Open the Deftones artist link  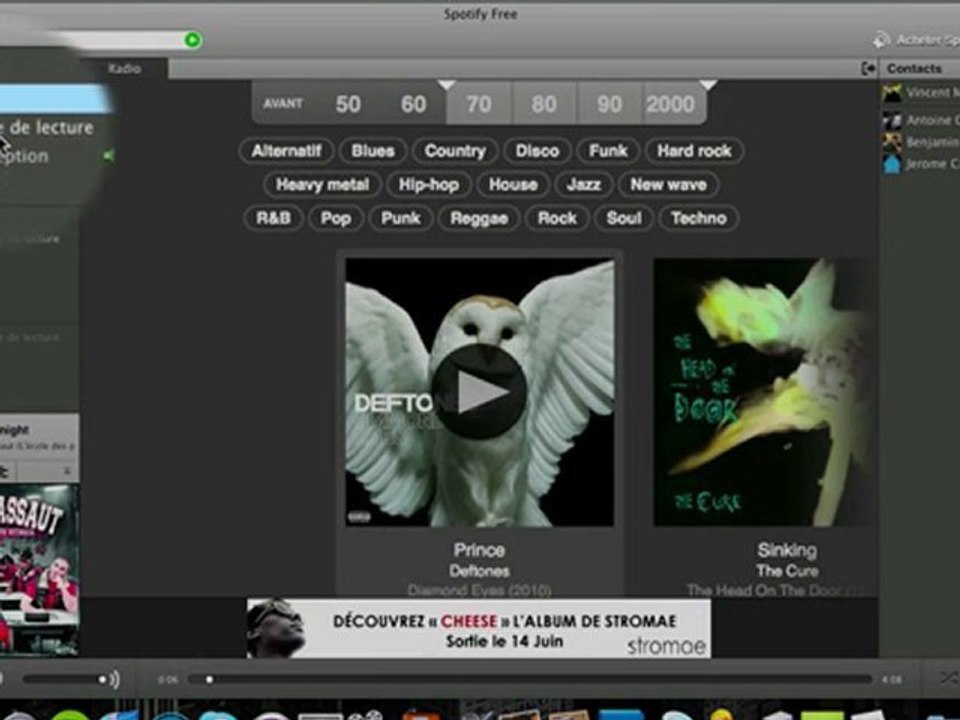coord(479,571)
